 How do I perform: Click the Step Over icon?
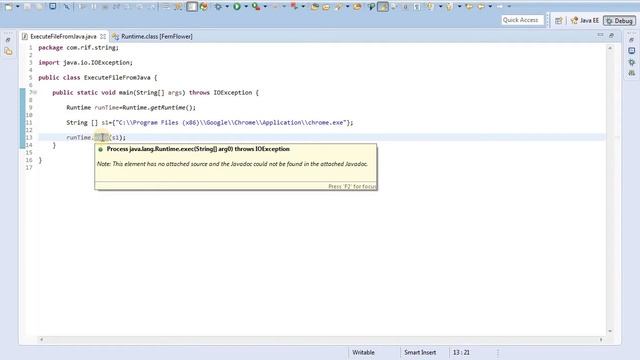(x=140, y=7)
